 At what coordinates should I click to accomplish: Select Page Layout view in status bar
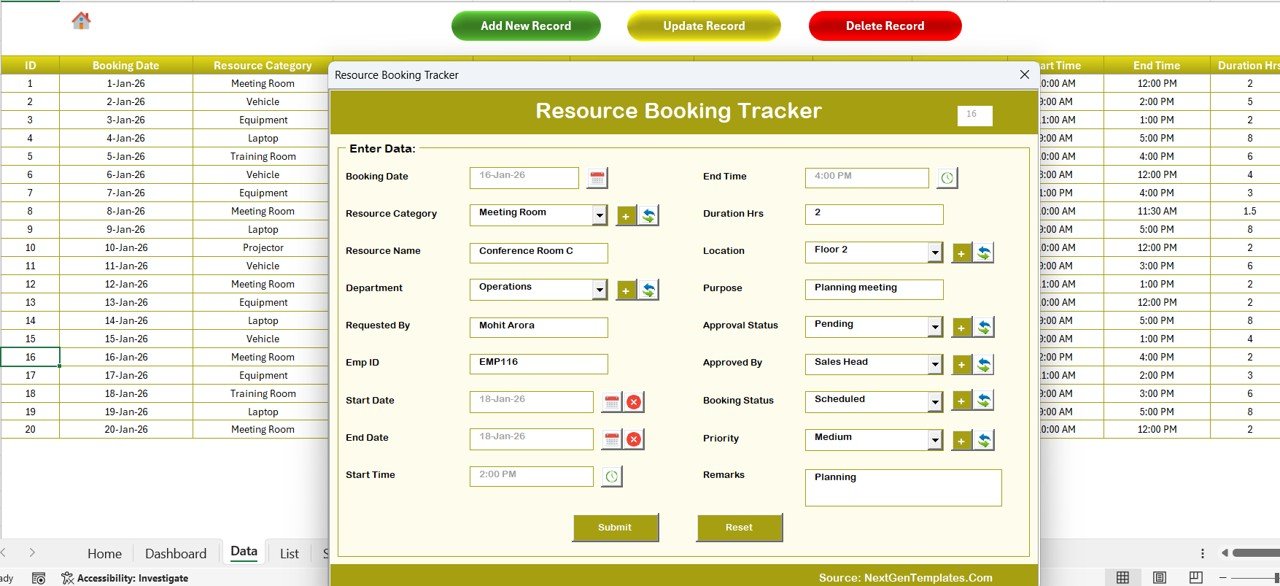click(1159, 577)
